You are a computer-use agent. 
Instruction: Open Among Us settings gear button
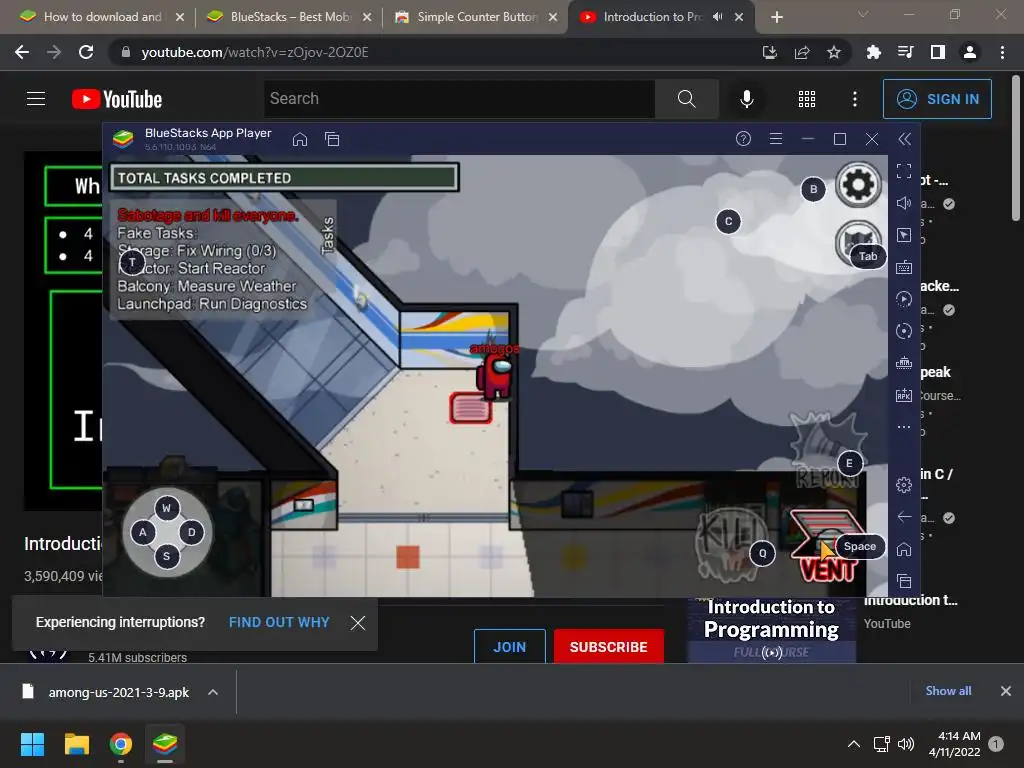point(858,185)
